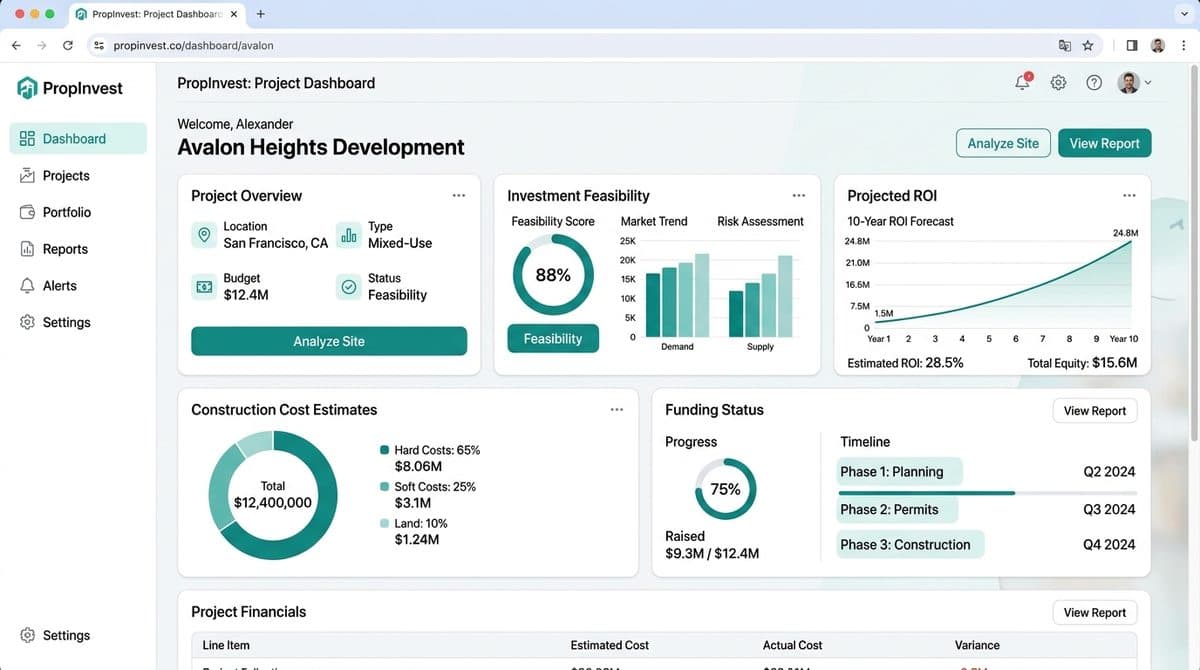Screen dimensions: 1200x670
Task: Open the notifications bell in the dashboard header
Action: pos(1022,83)
